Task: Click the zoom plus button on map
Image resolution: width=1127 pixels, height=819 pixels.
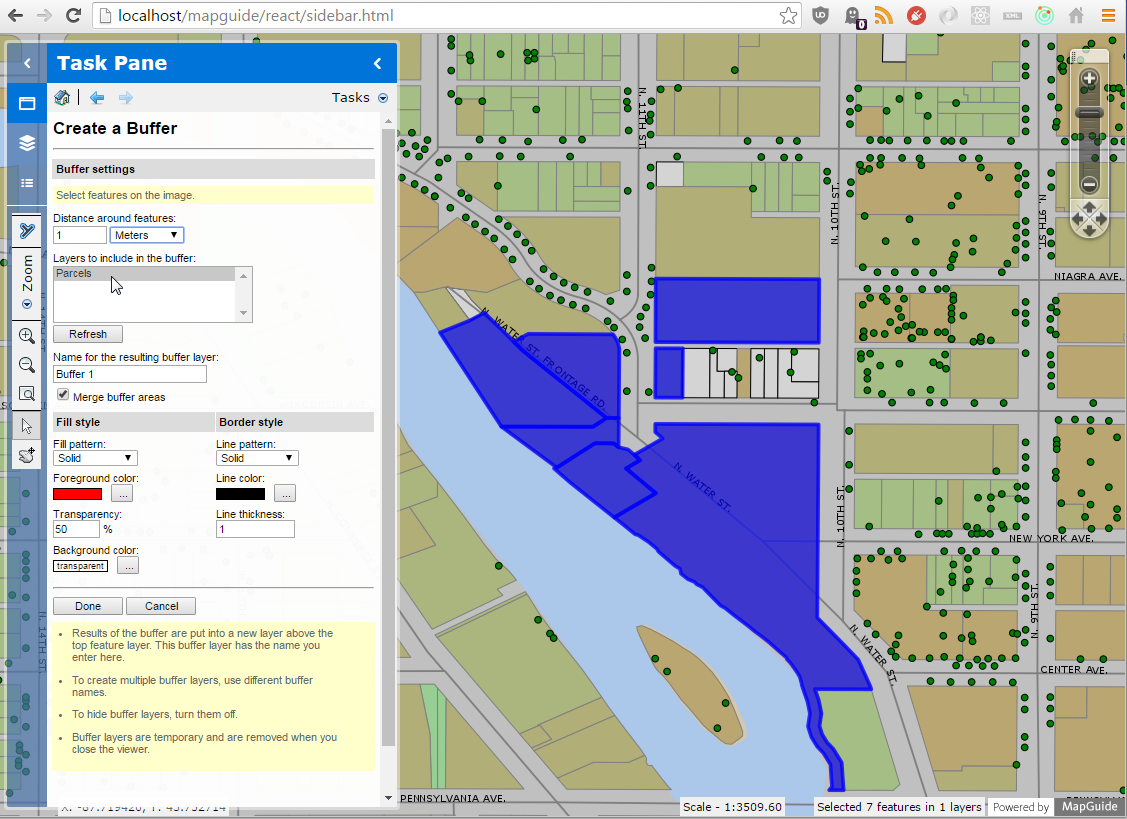Action: (1088, 79)
